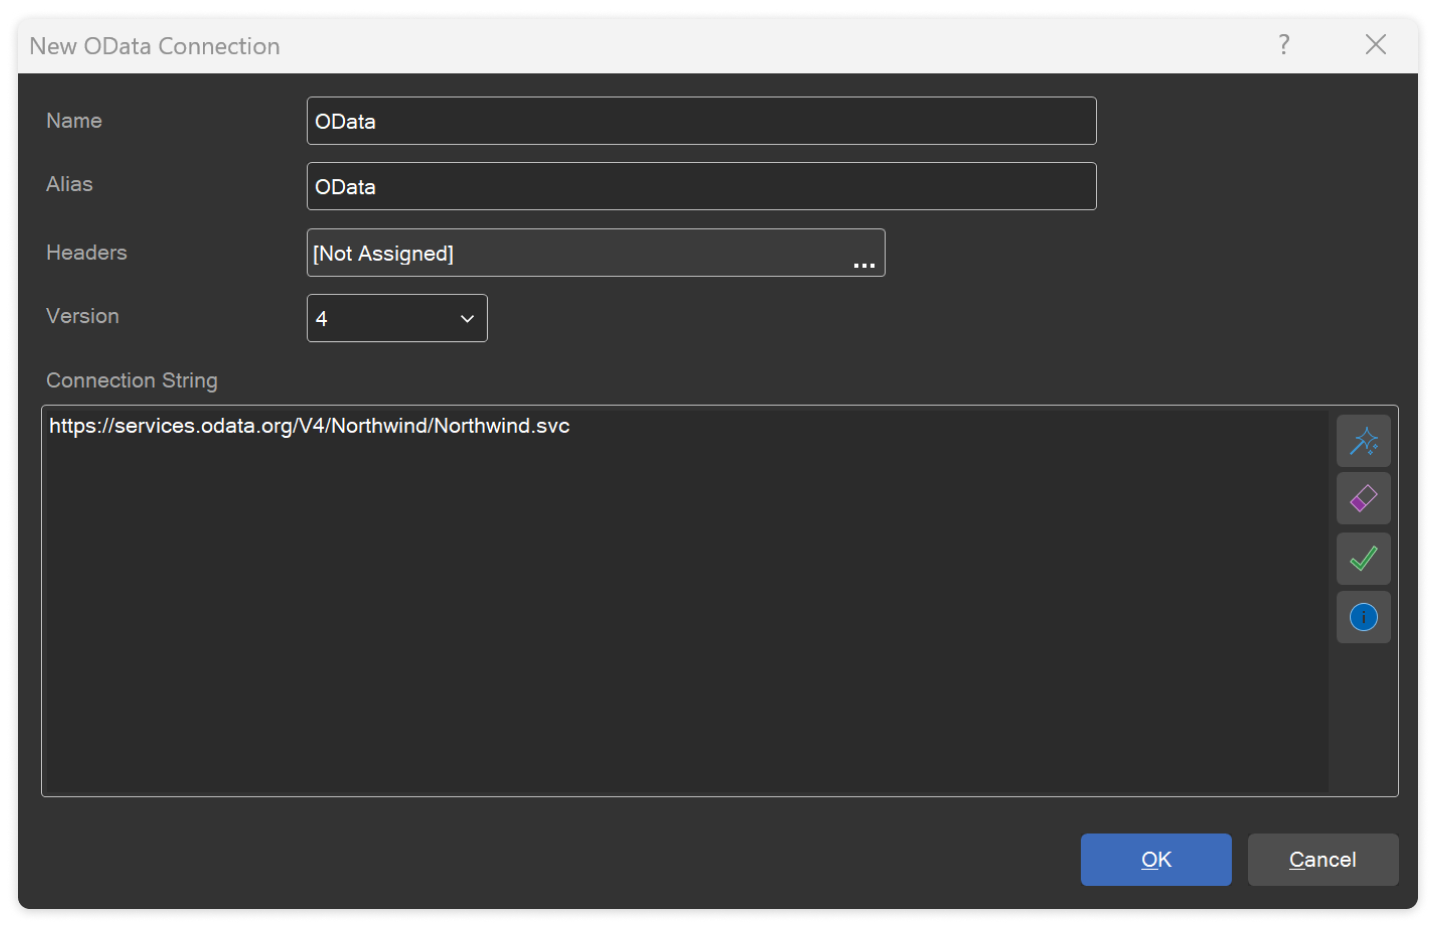Click into the Name text field
1436x928 pixels.
[700, 121]
